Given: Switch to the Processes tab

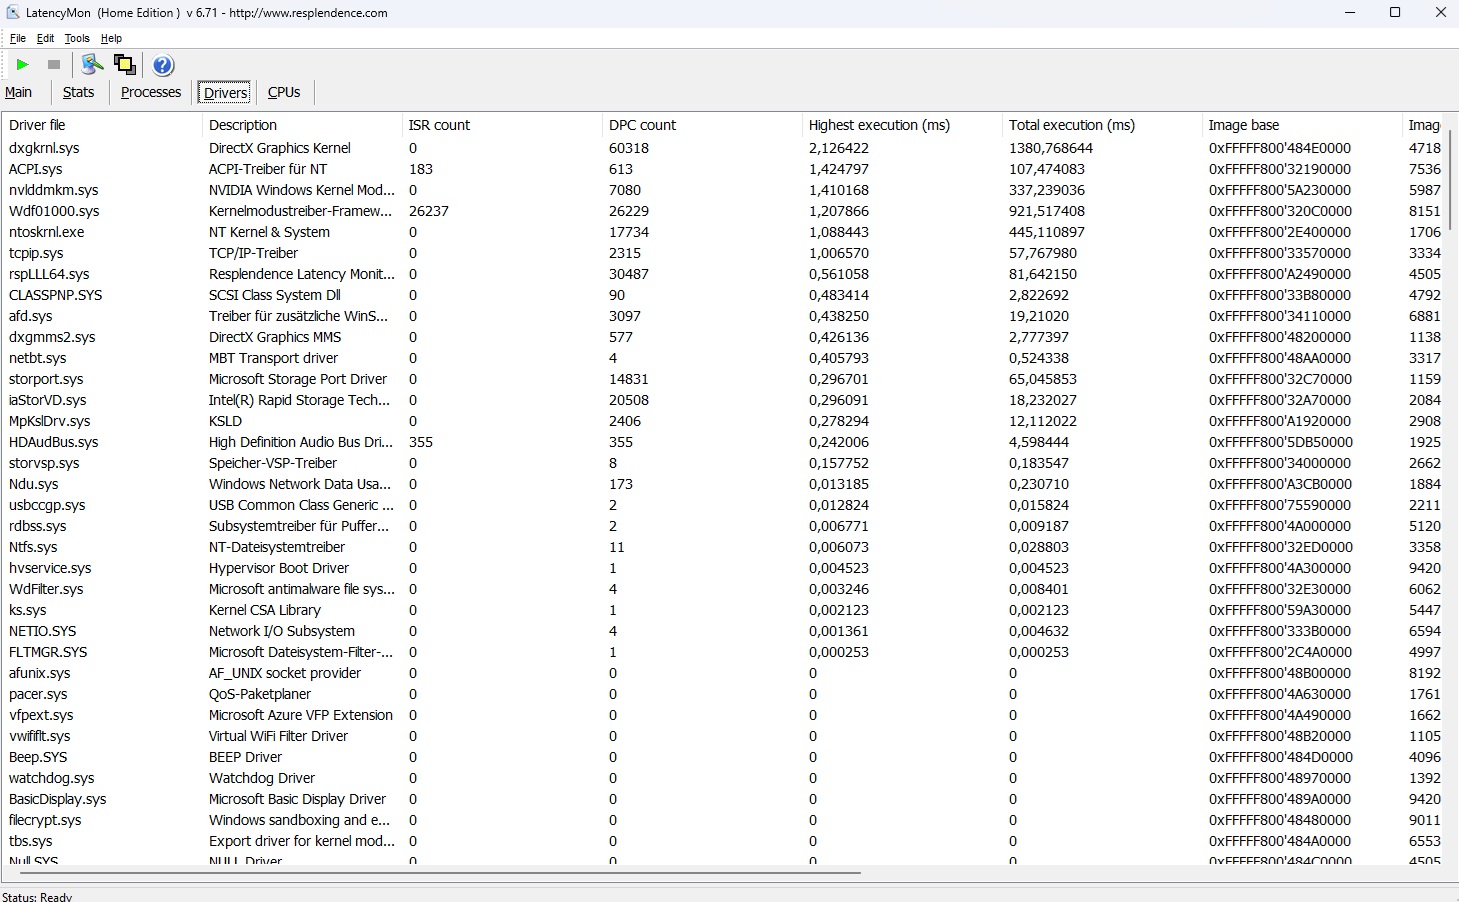Looking at the screenshot, I should click(151, 92).
